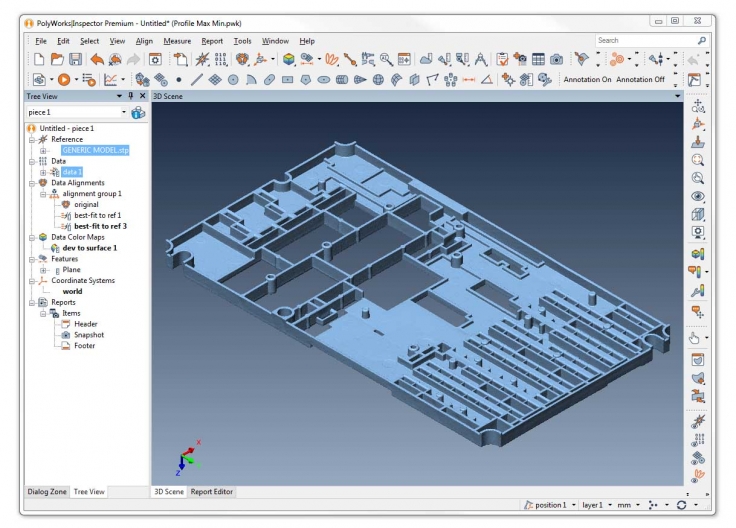Turn Annotation Off
The image size is (736, 528).
pos(638,79)
